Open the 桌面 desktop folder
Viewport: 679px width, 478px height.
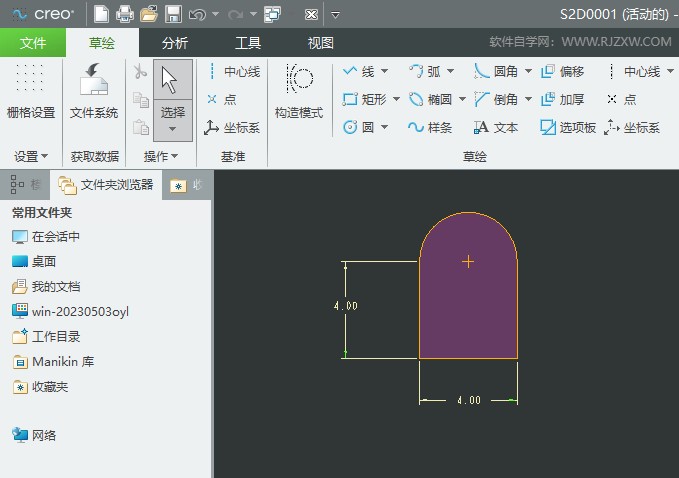click(34, 262)
